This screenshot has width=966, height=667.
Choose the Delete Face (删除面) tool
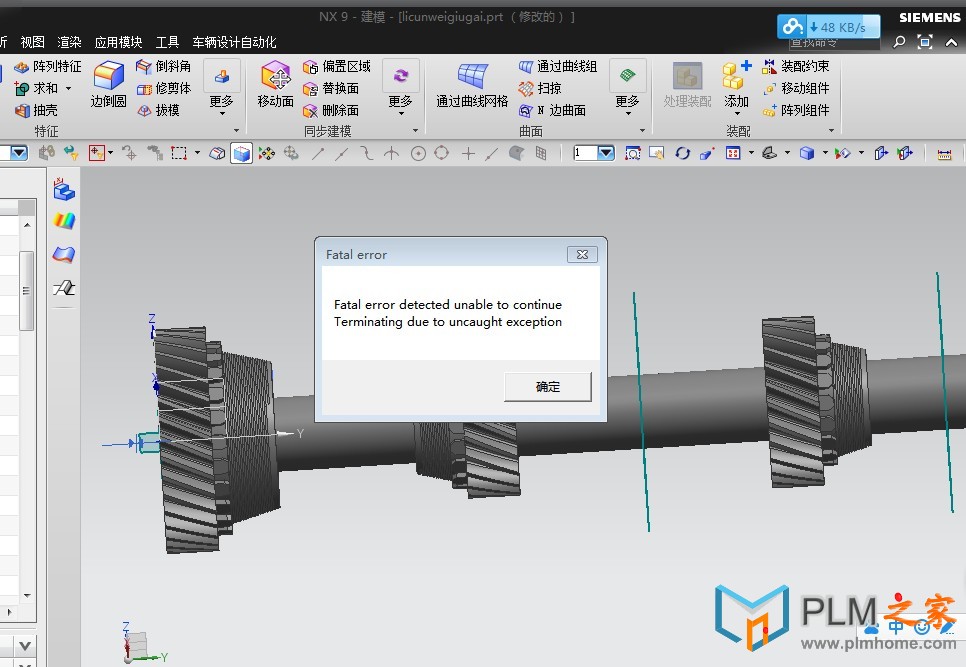pyautogui.click(x=331, y=110)
